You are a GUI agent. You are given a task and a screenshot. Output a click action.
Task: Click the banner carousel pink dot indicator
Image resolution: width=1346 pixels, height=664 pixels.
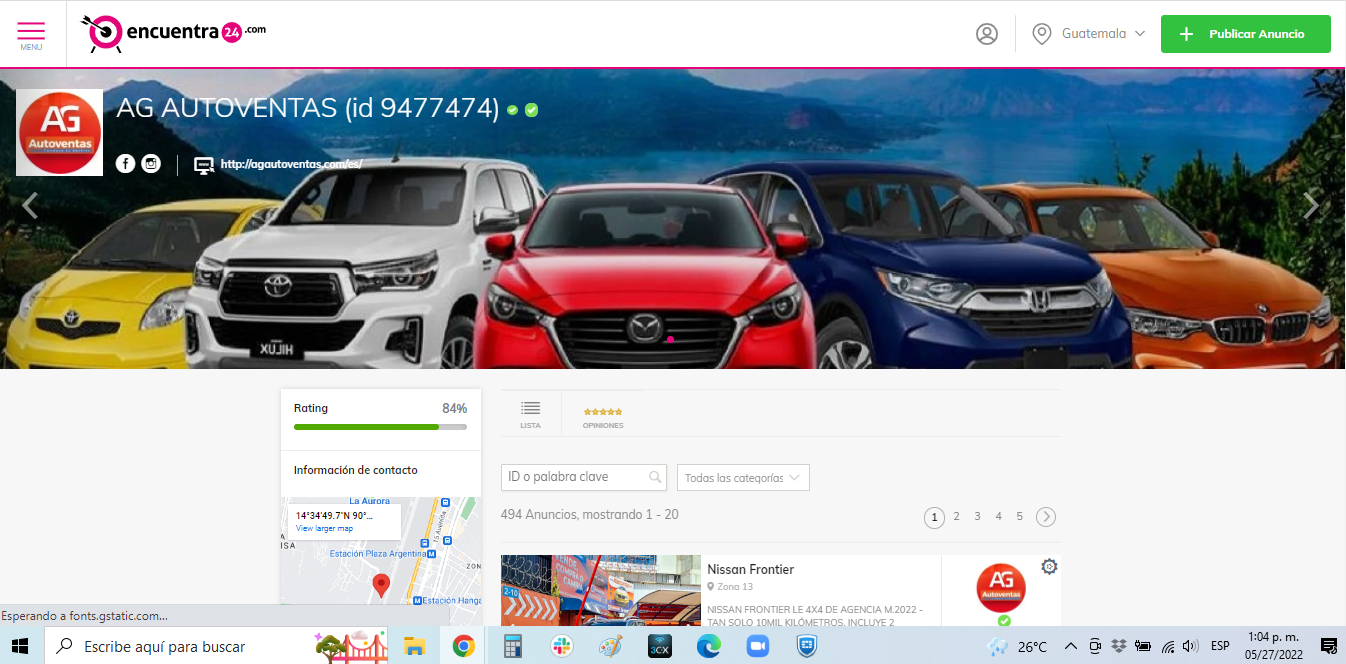click(670, 340)
